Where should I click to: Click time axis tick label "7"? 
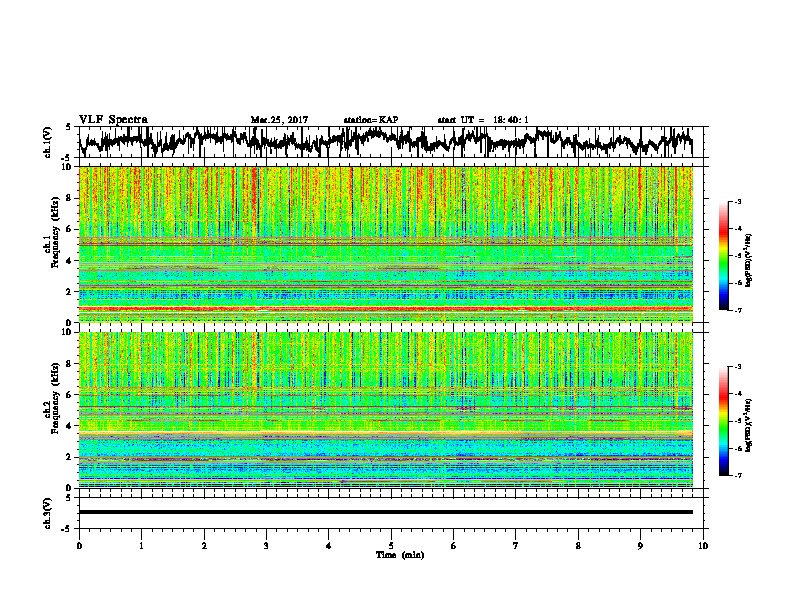[x=516, y=546]
